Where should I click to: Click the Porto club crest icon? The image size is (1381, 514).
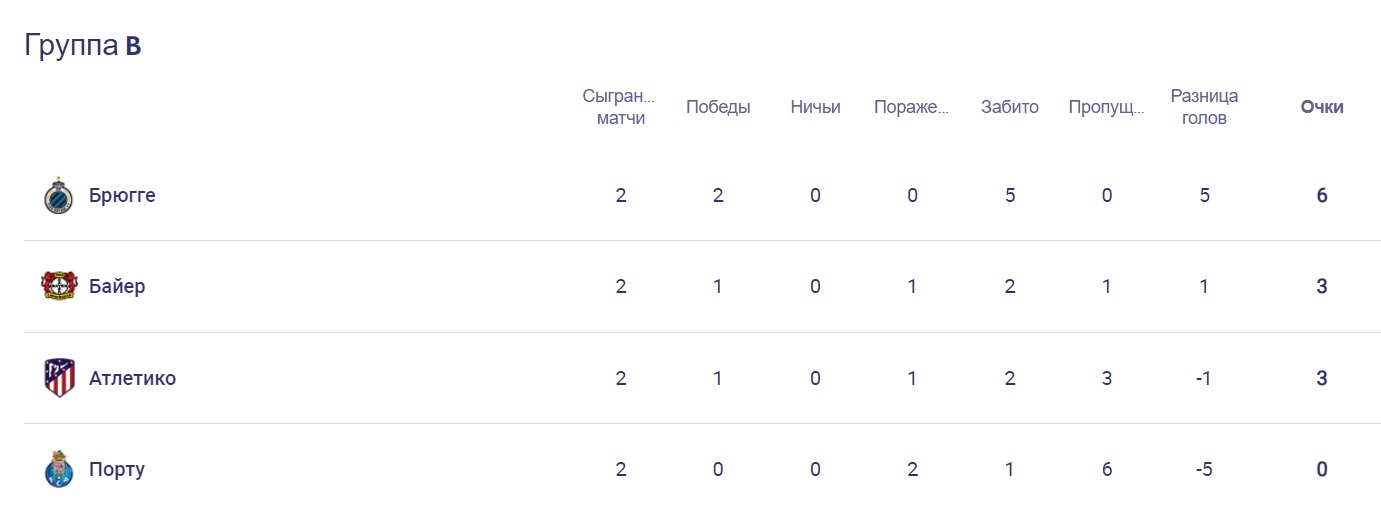click(x=59, y=469)
